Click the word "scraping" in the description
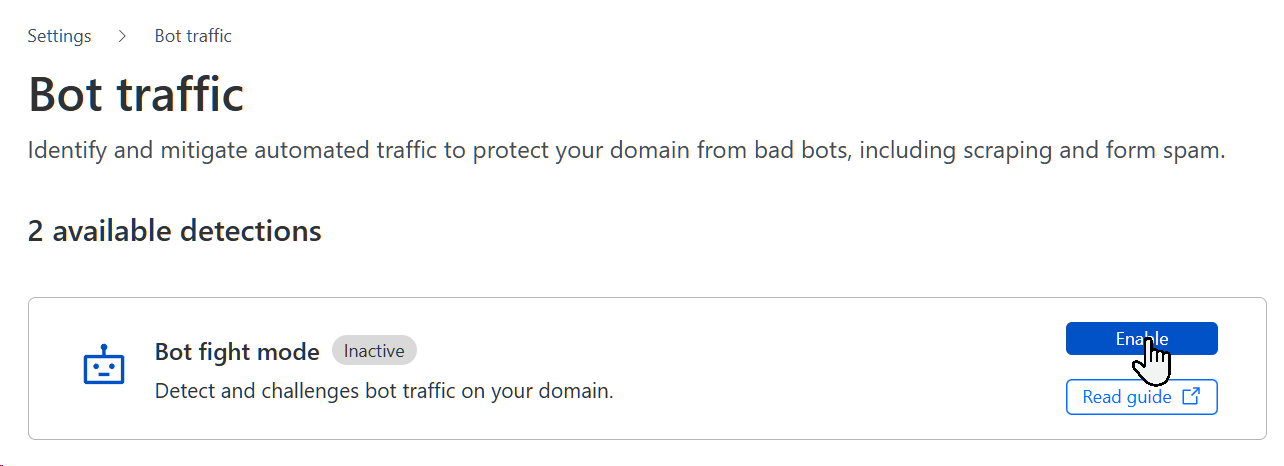 [x=1004, y=152]
